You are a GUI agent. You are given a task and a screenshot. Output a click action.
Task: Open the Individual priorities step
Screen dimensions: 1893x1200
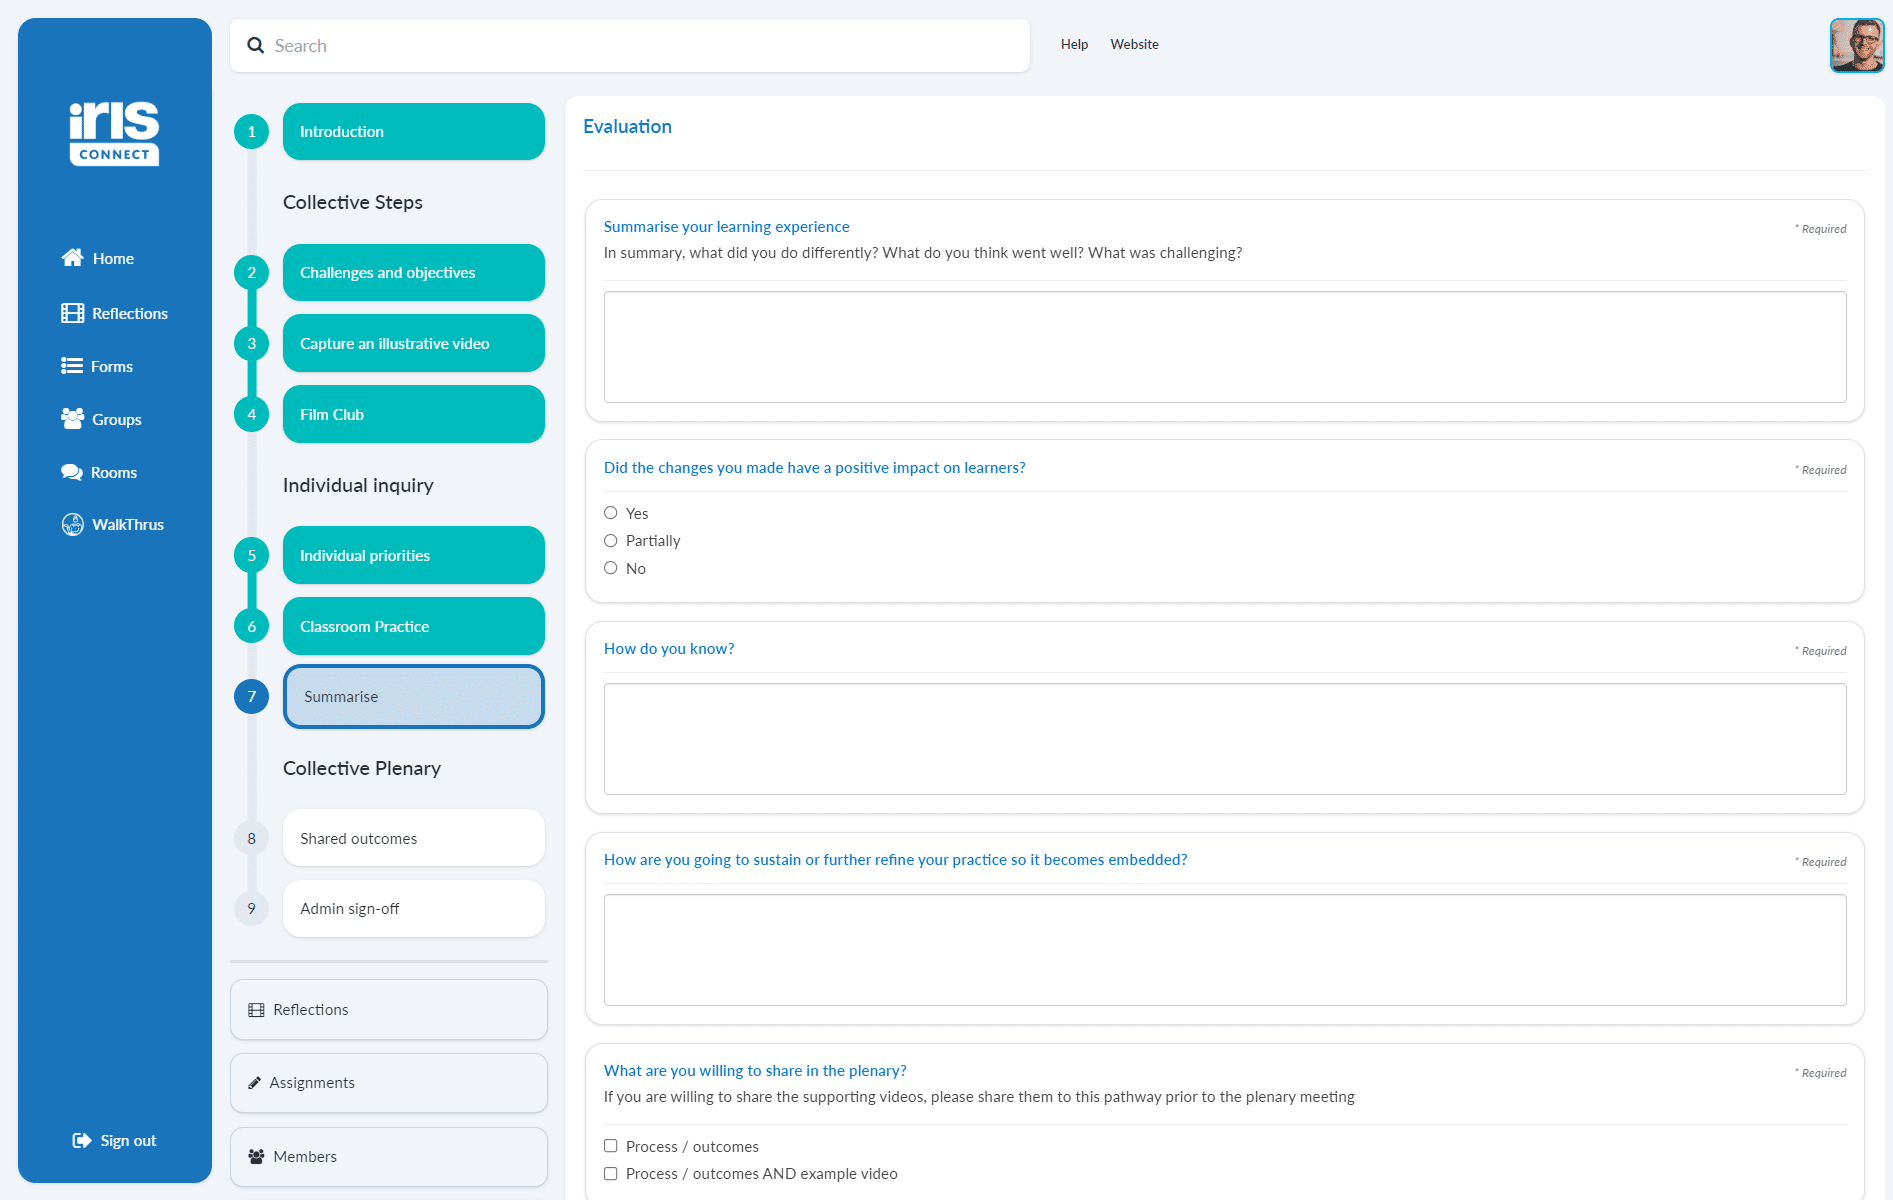pyautogui.click(x=414, y=555)
